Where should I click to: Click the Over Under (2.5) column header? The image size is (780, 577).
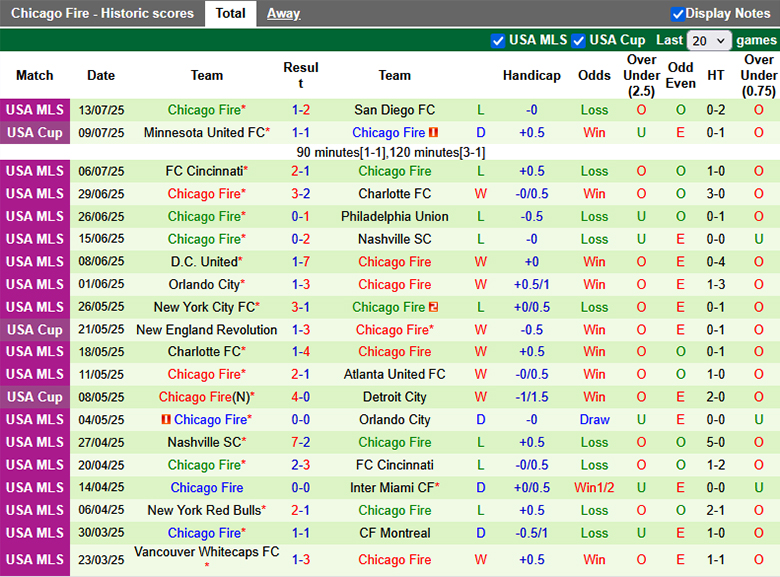coord(641,75)
